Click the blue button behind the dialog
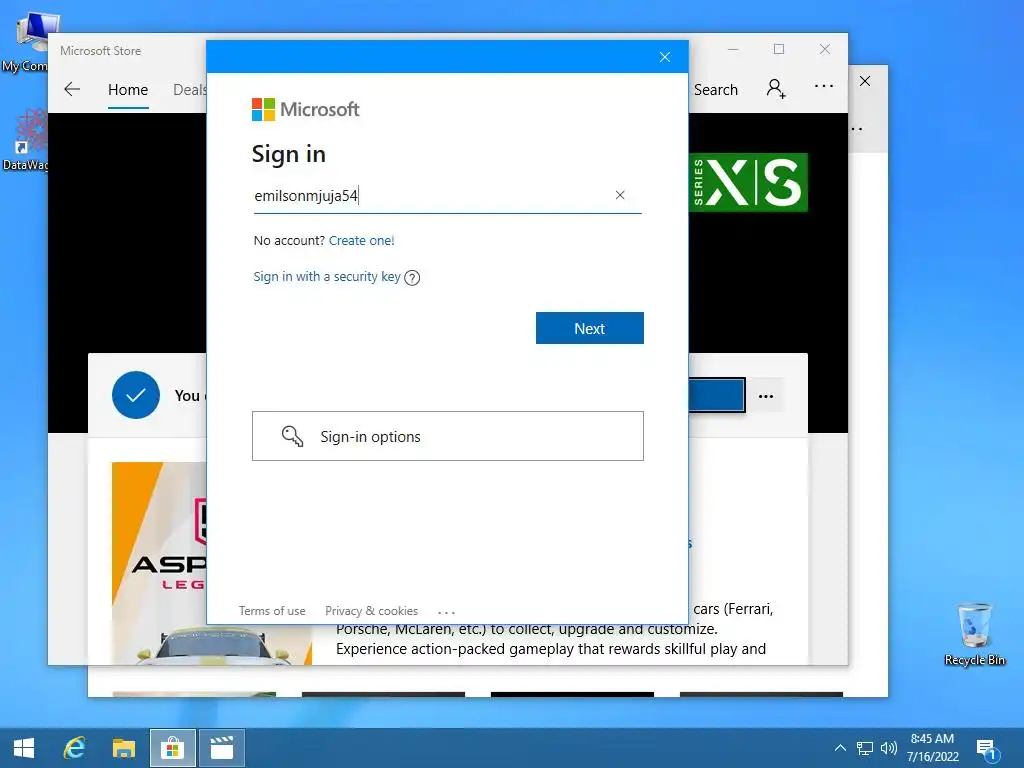 pos(716,395)
